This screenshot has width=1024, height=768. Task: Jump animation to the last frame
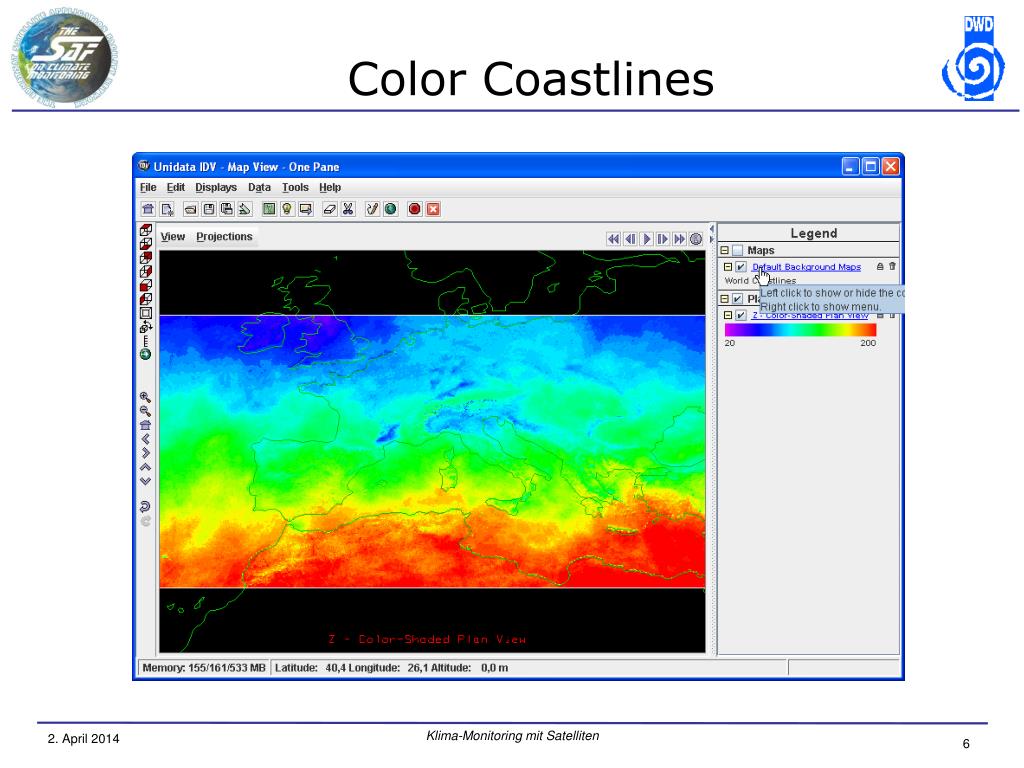click(x=680, y=239)
